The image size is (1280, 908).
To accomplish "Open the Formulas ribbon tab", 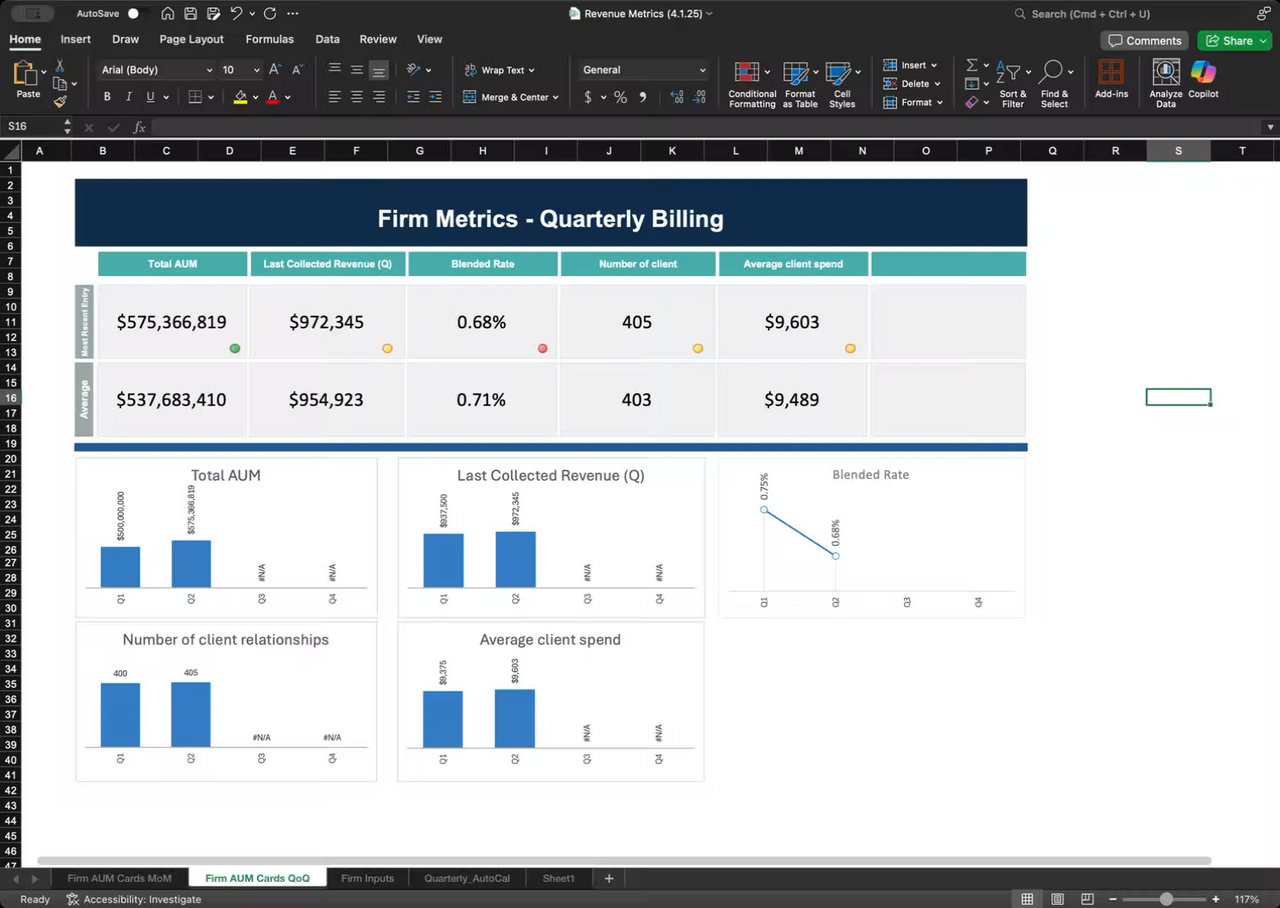I will pos(269,39).
